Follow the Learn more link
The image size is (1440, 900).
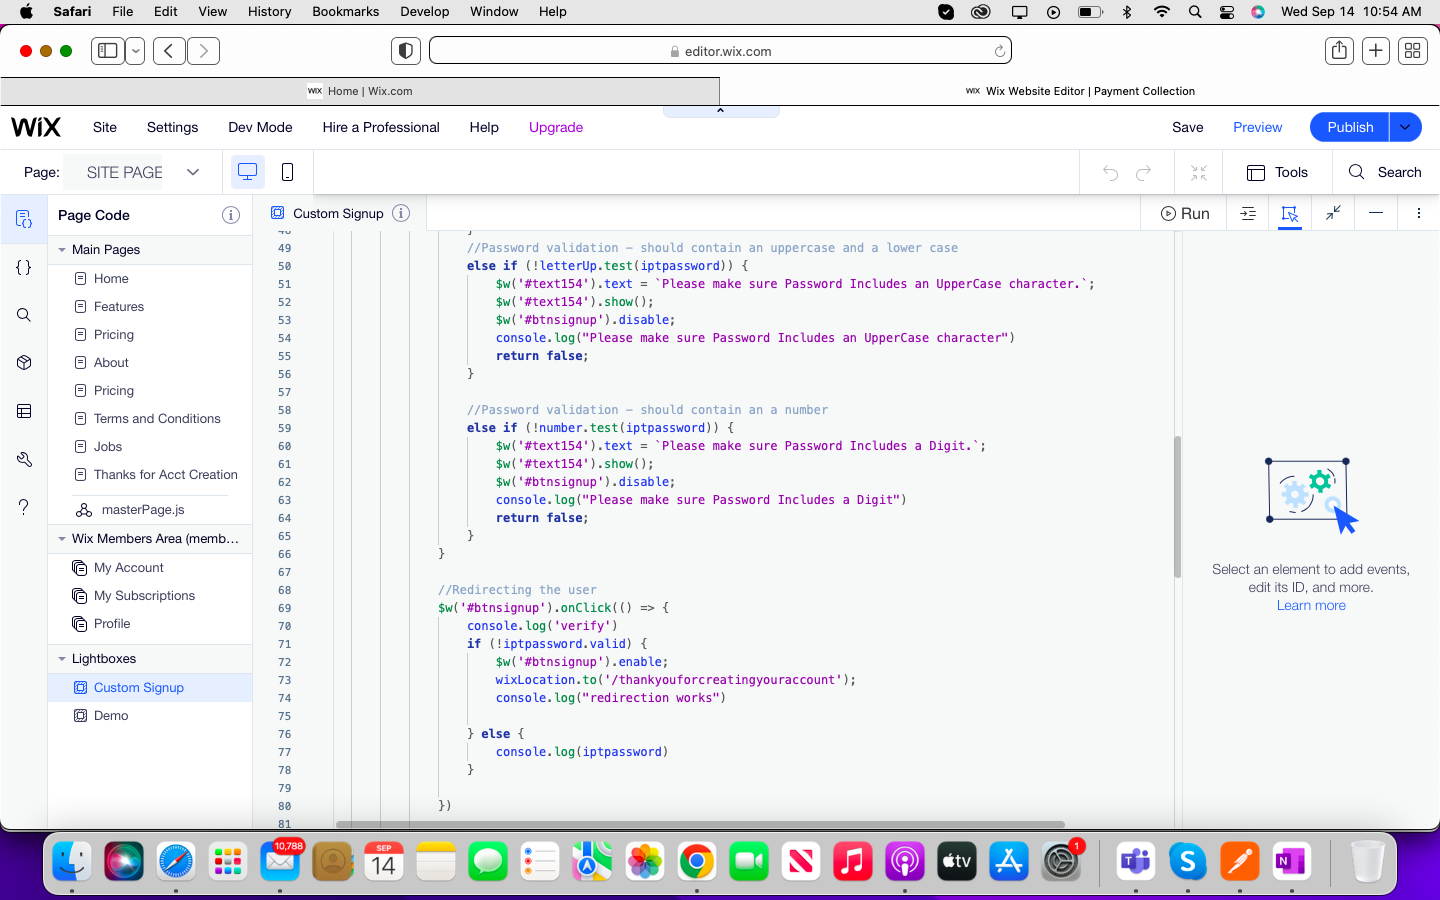pyautogui.click(x=1310, y=606)
